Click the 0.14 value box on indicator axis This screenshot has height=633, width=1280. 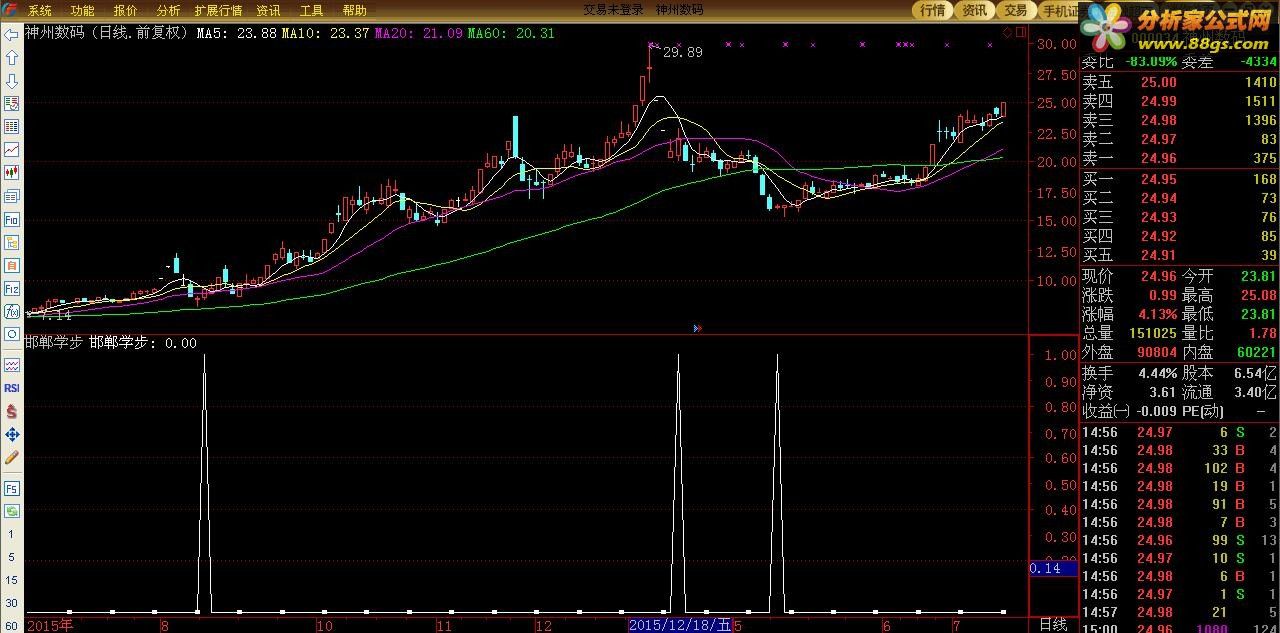[1054, 568]
